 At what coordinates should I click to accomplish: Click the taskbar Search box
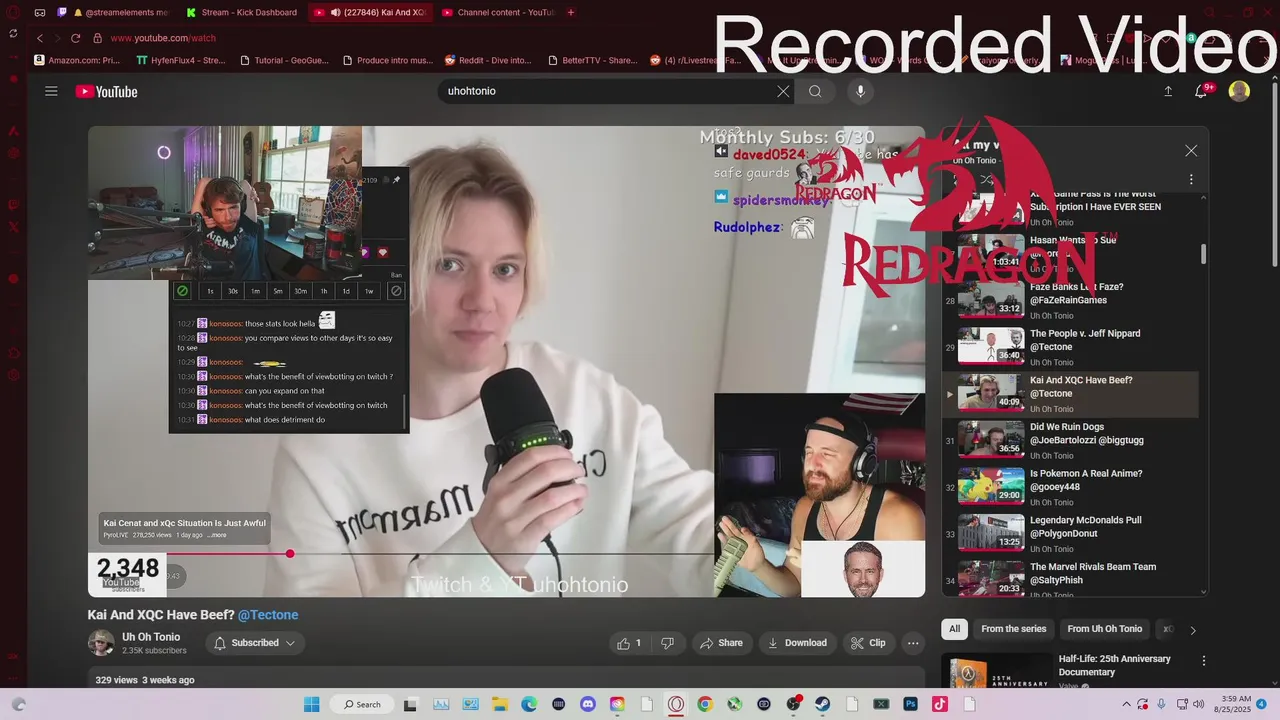363,704
